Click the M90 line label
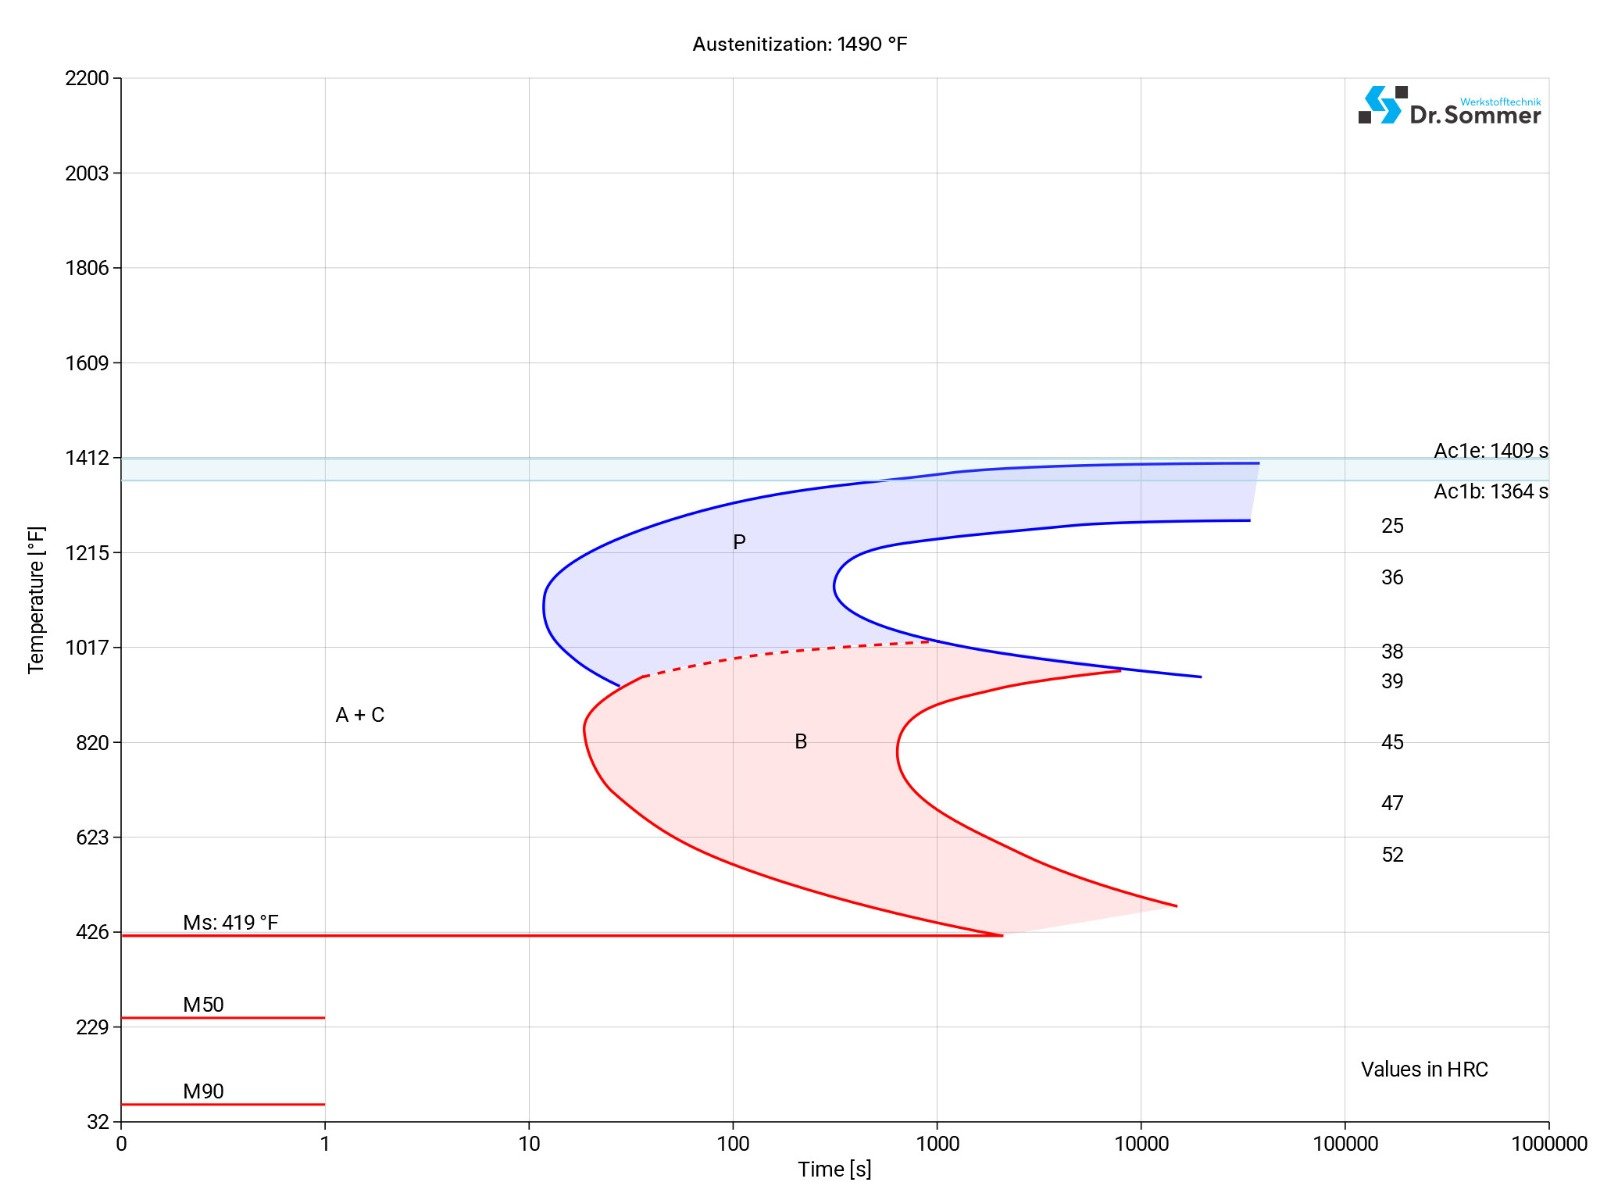Viewport: 1600px width, 1200px height. click(203, 1091)
